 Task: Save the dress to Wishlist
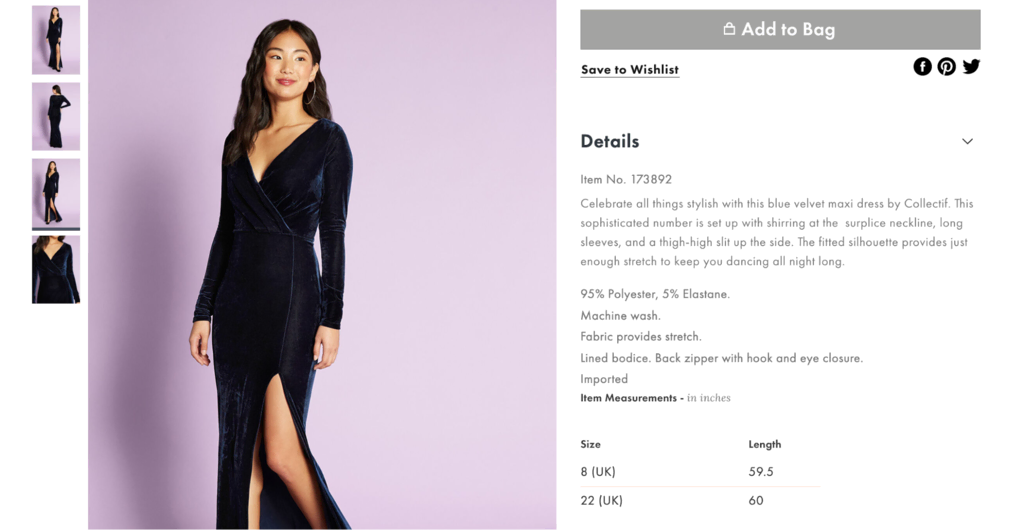tap(630, 70)
